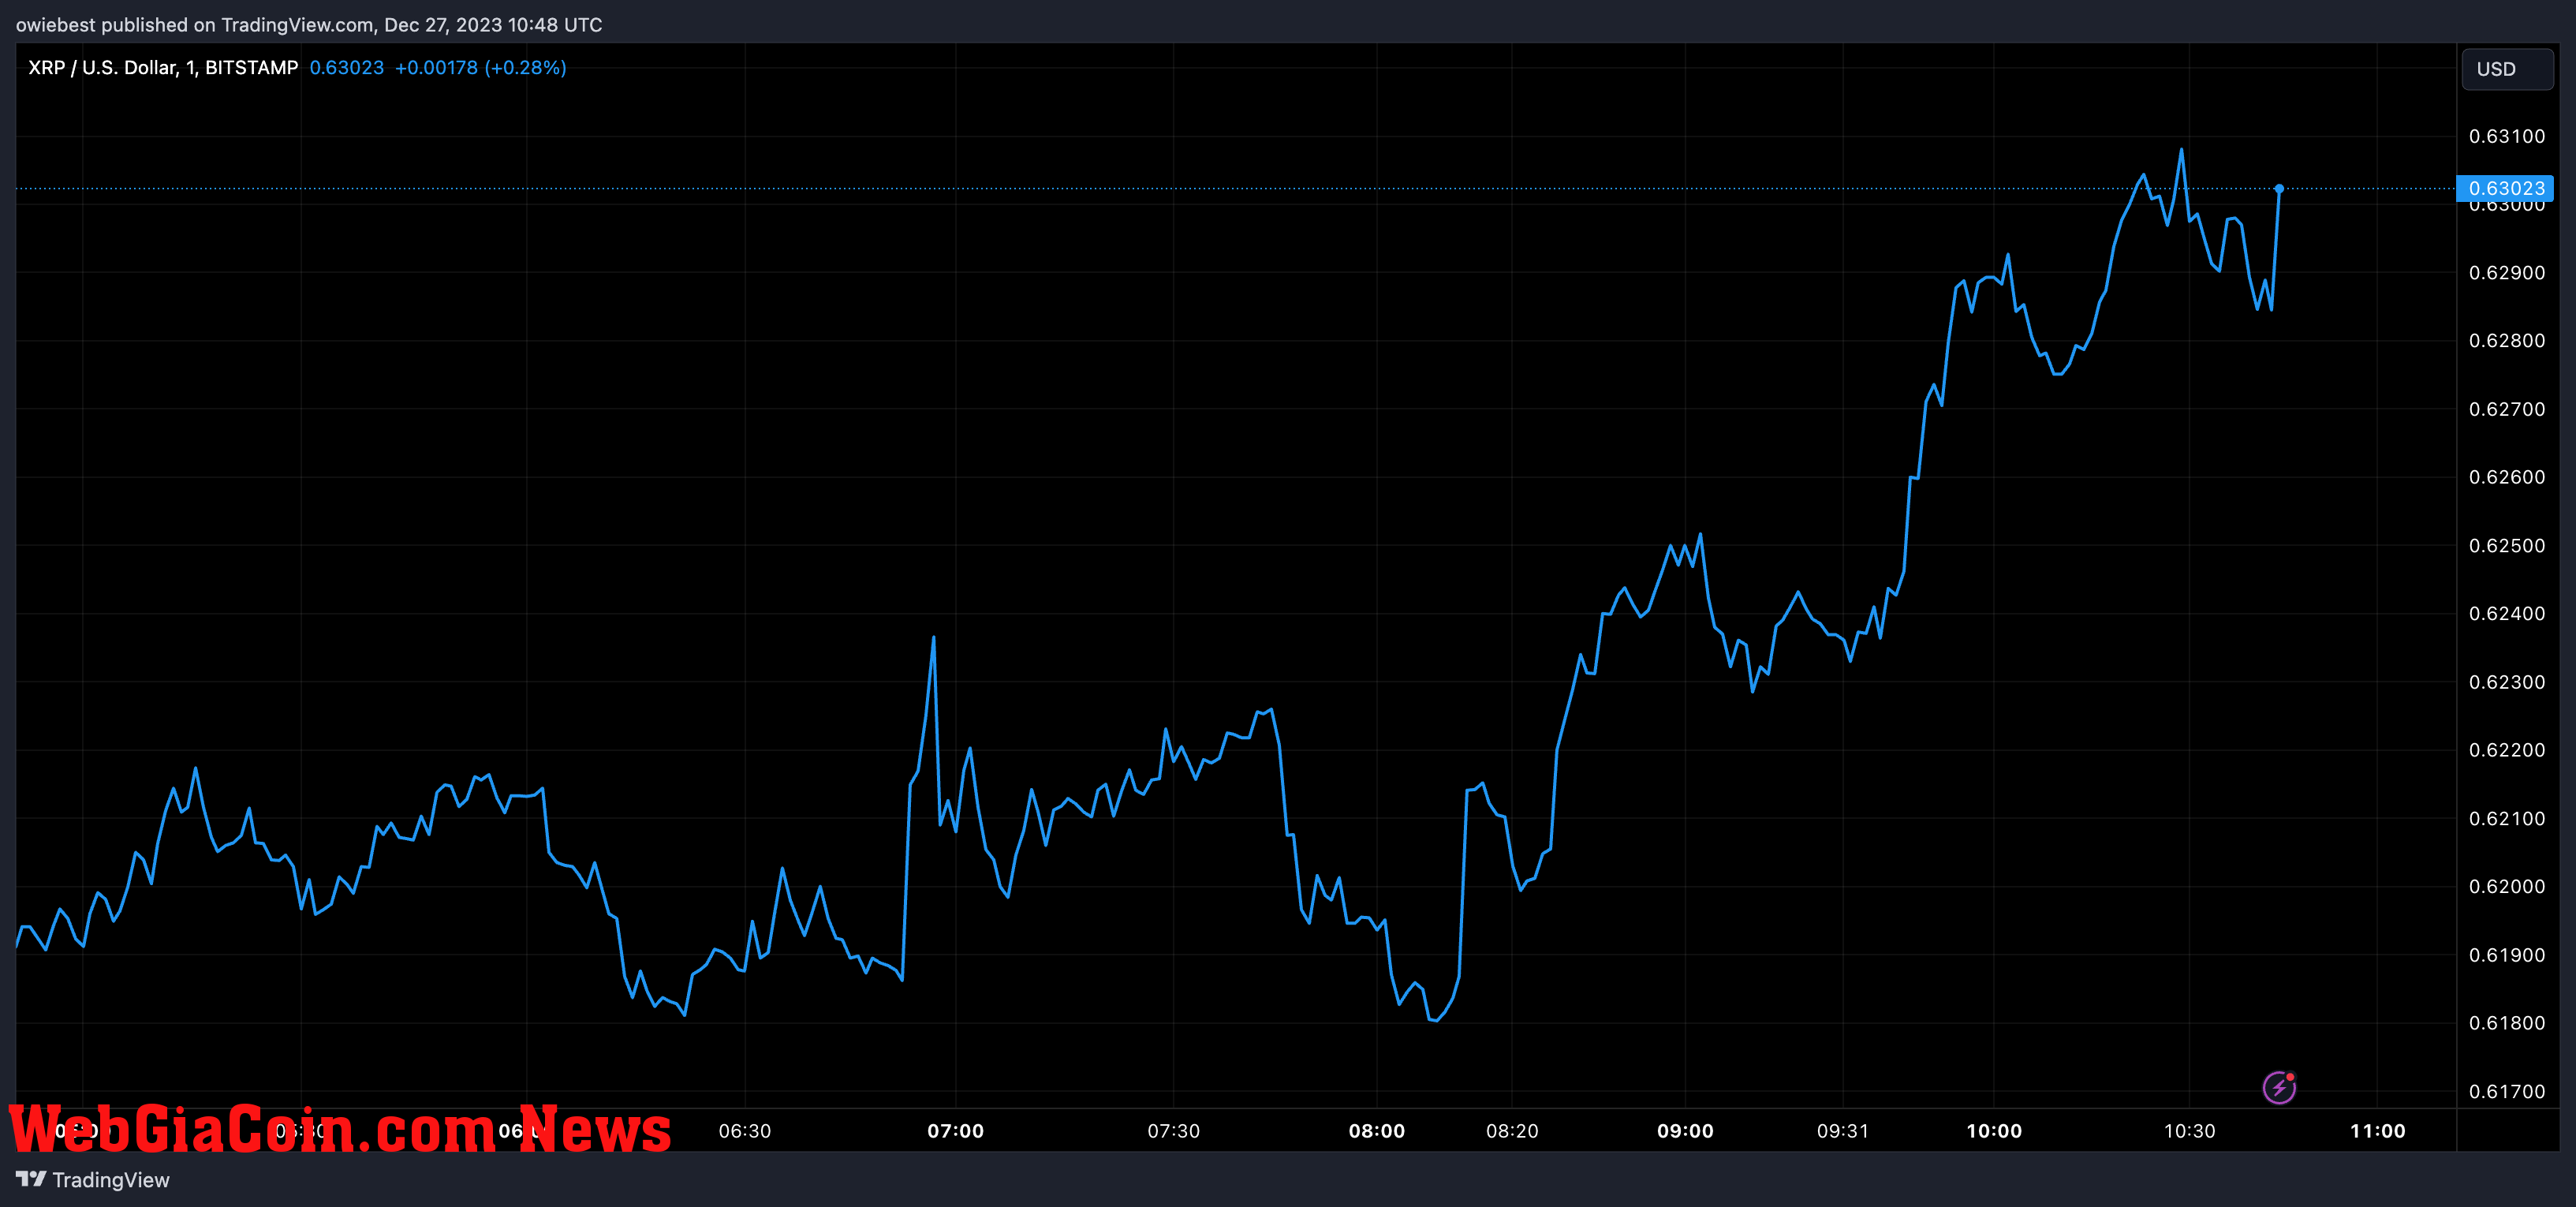
Task: Click the 10:00 time axis label
Action: 1994,1131
